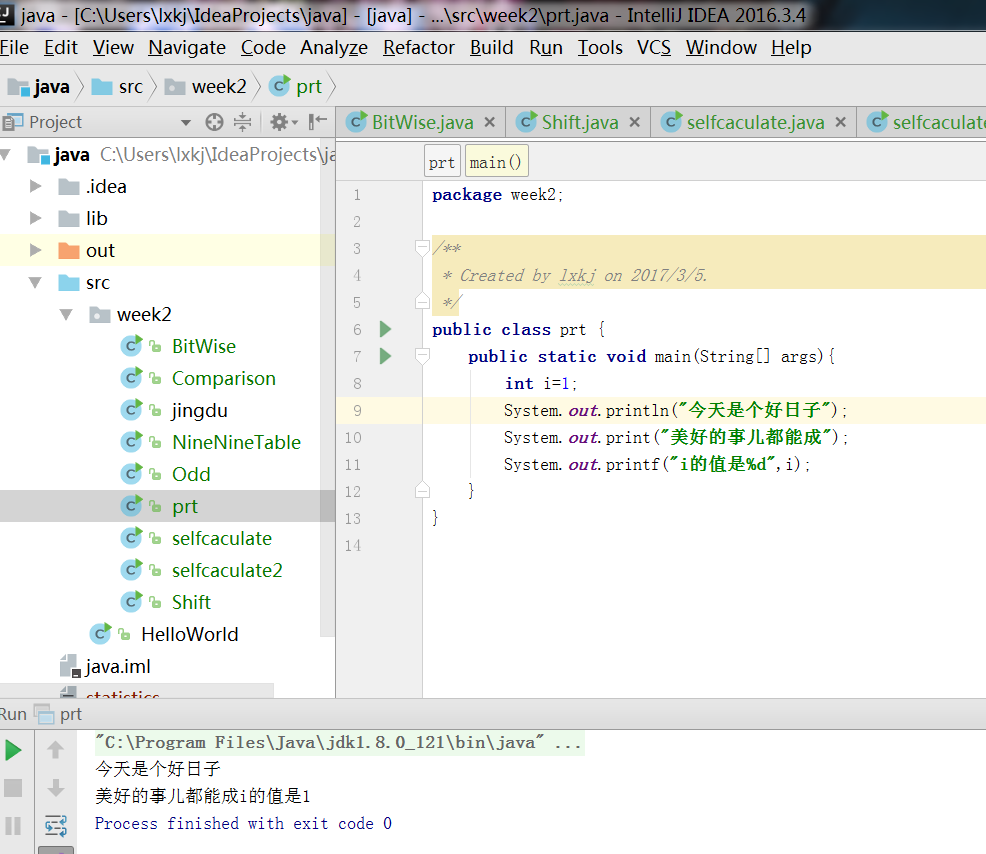
Task: Click the week2 breadcrumb in navigation bar
Action: pyautogui.click(x=206, y=86)
